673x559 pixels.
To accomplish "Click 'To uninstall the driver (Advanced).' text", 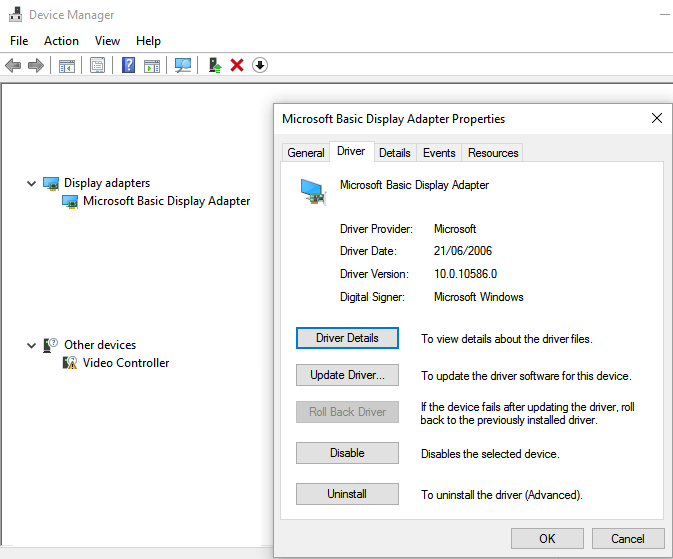I will coord(502,495).
